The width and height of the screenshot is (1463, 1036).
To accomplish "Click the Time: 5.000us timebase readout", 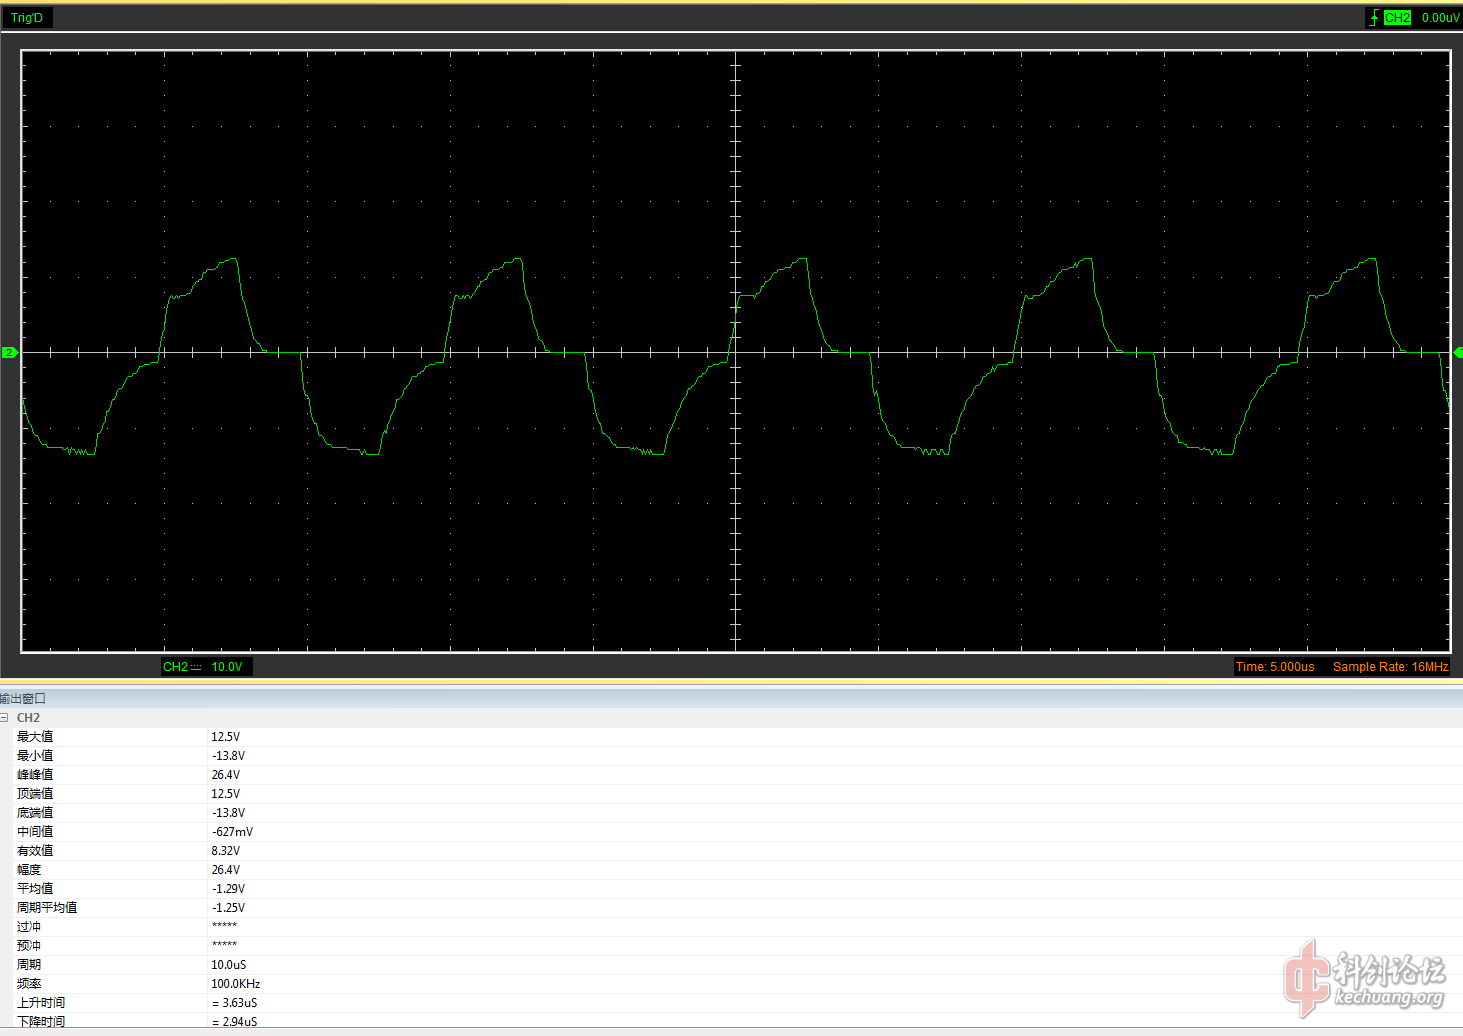I will [x=1275, y=667].
